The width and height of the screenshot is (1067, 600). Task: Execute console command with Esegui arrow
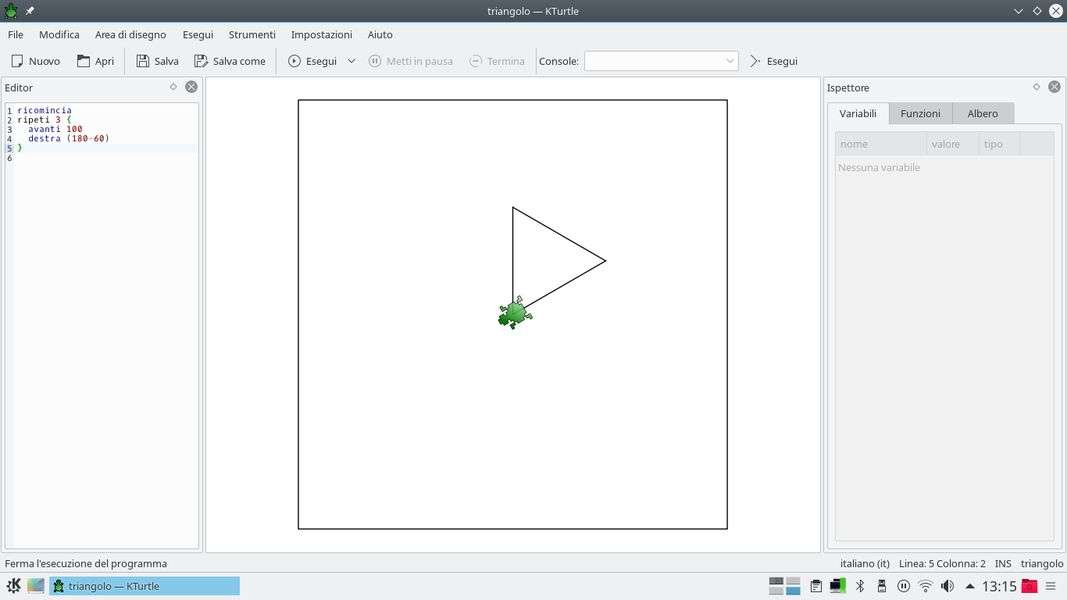[x=773, y=61]
